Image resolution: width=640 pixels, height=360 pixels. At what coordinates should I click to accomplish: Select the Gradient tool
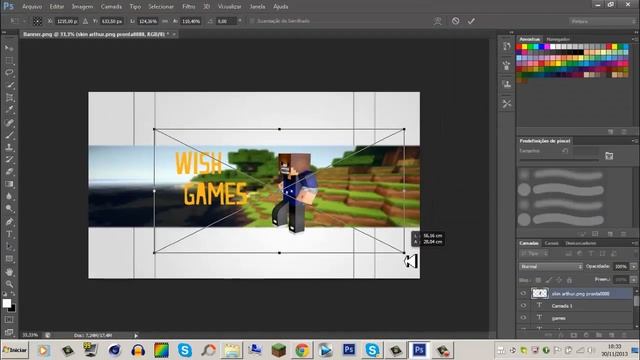9,184
